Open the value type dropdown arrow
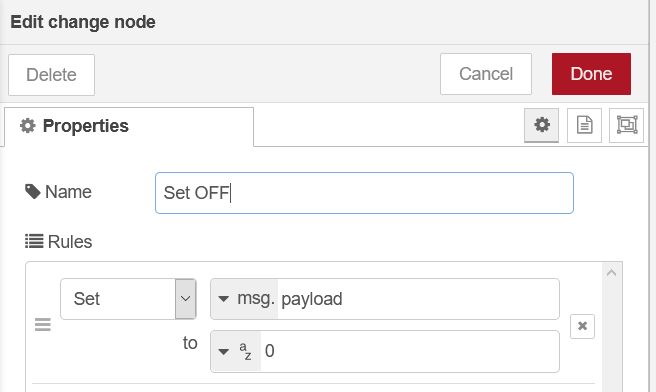 (x=223, y=351)
